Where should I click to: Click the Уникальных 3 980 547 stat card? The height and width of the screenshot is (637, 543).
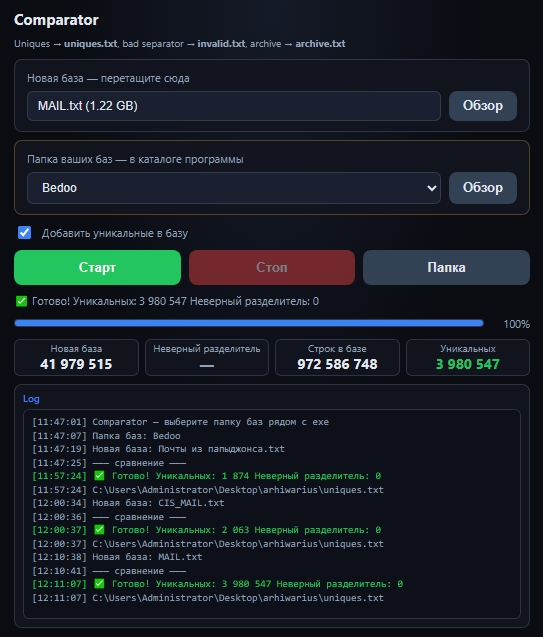(x=468, y=358)
